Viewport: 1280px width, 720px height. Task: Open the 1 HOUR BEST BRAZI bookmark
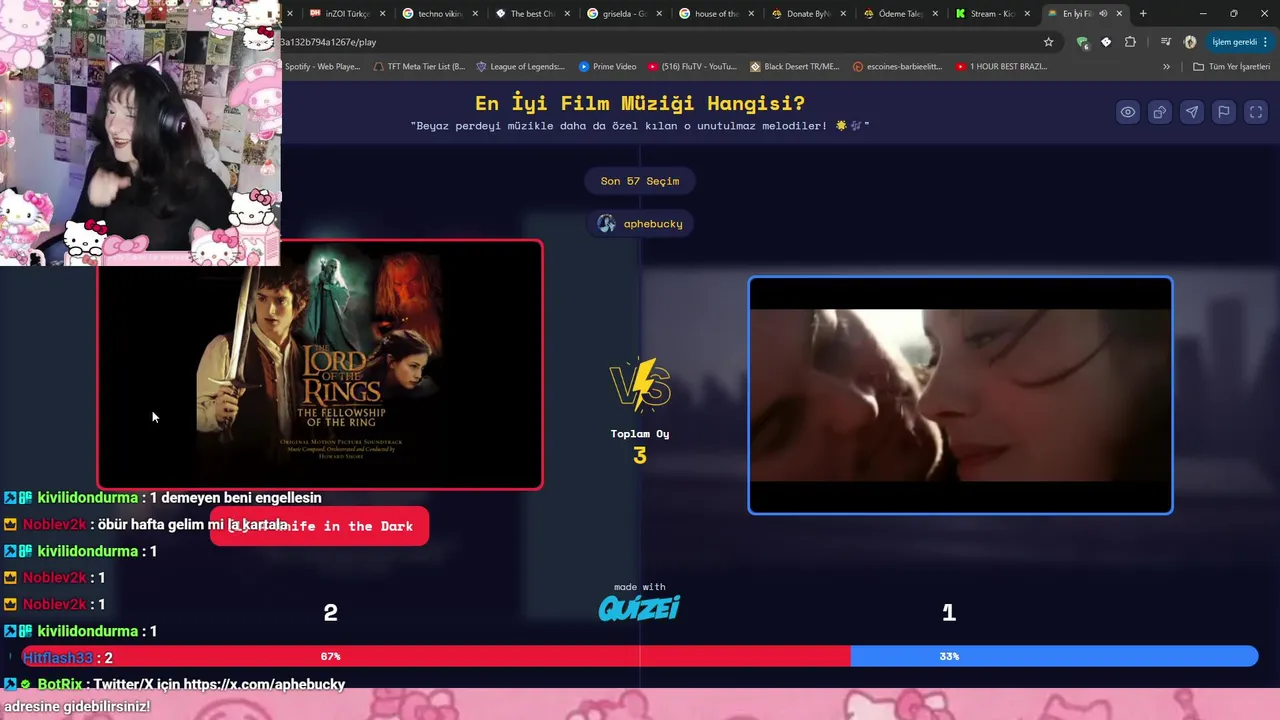pos(1001,67)
